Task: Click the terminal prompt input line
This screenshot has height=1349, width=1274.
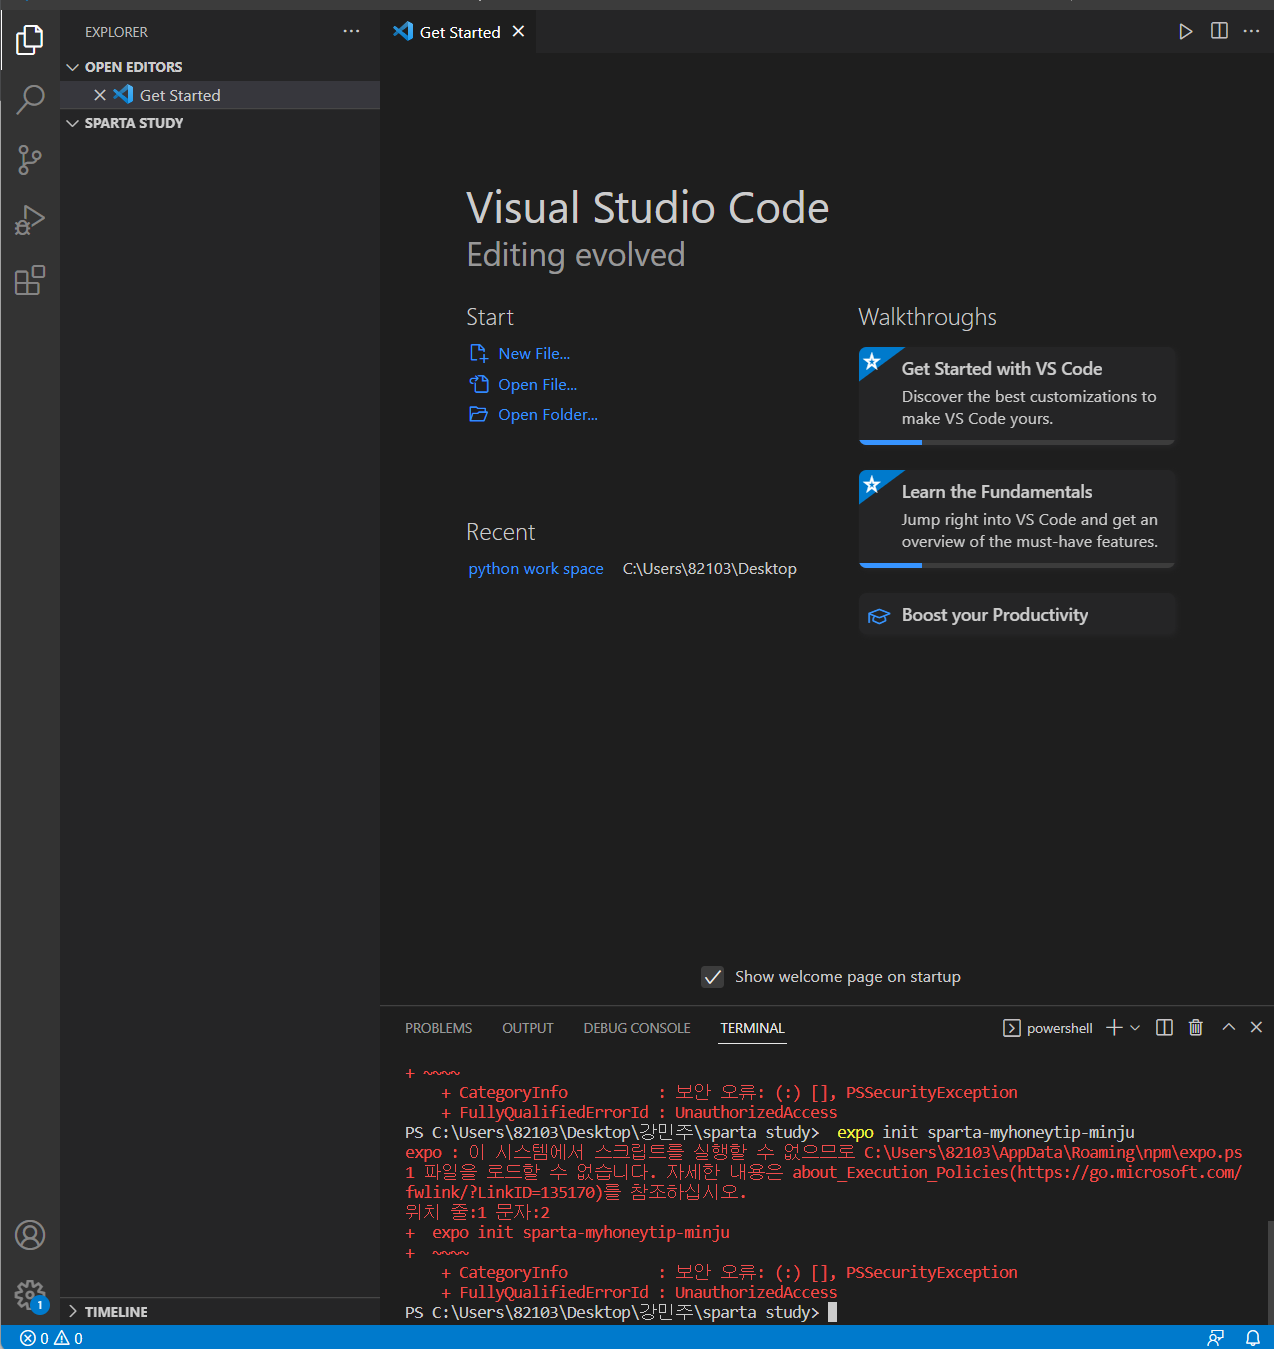Action: (620, 1312)
